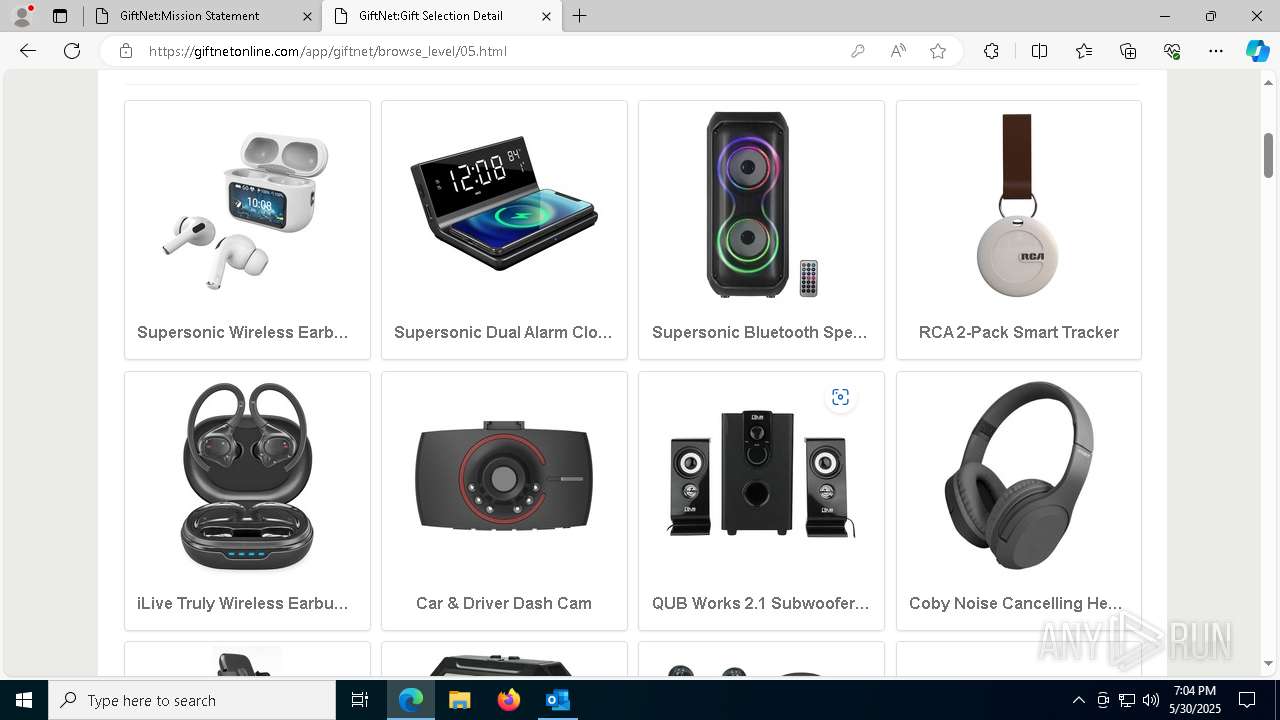Activate the Read aloud icon

pos(898,51)
